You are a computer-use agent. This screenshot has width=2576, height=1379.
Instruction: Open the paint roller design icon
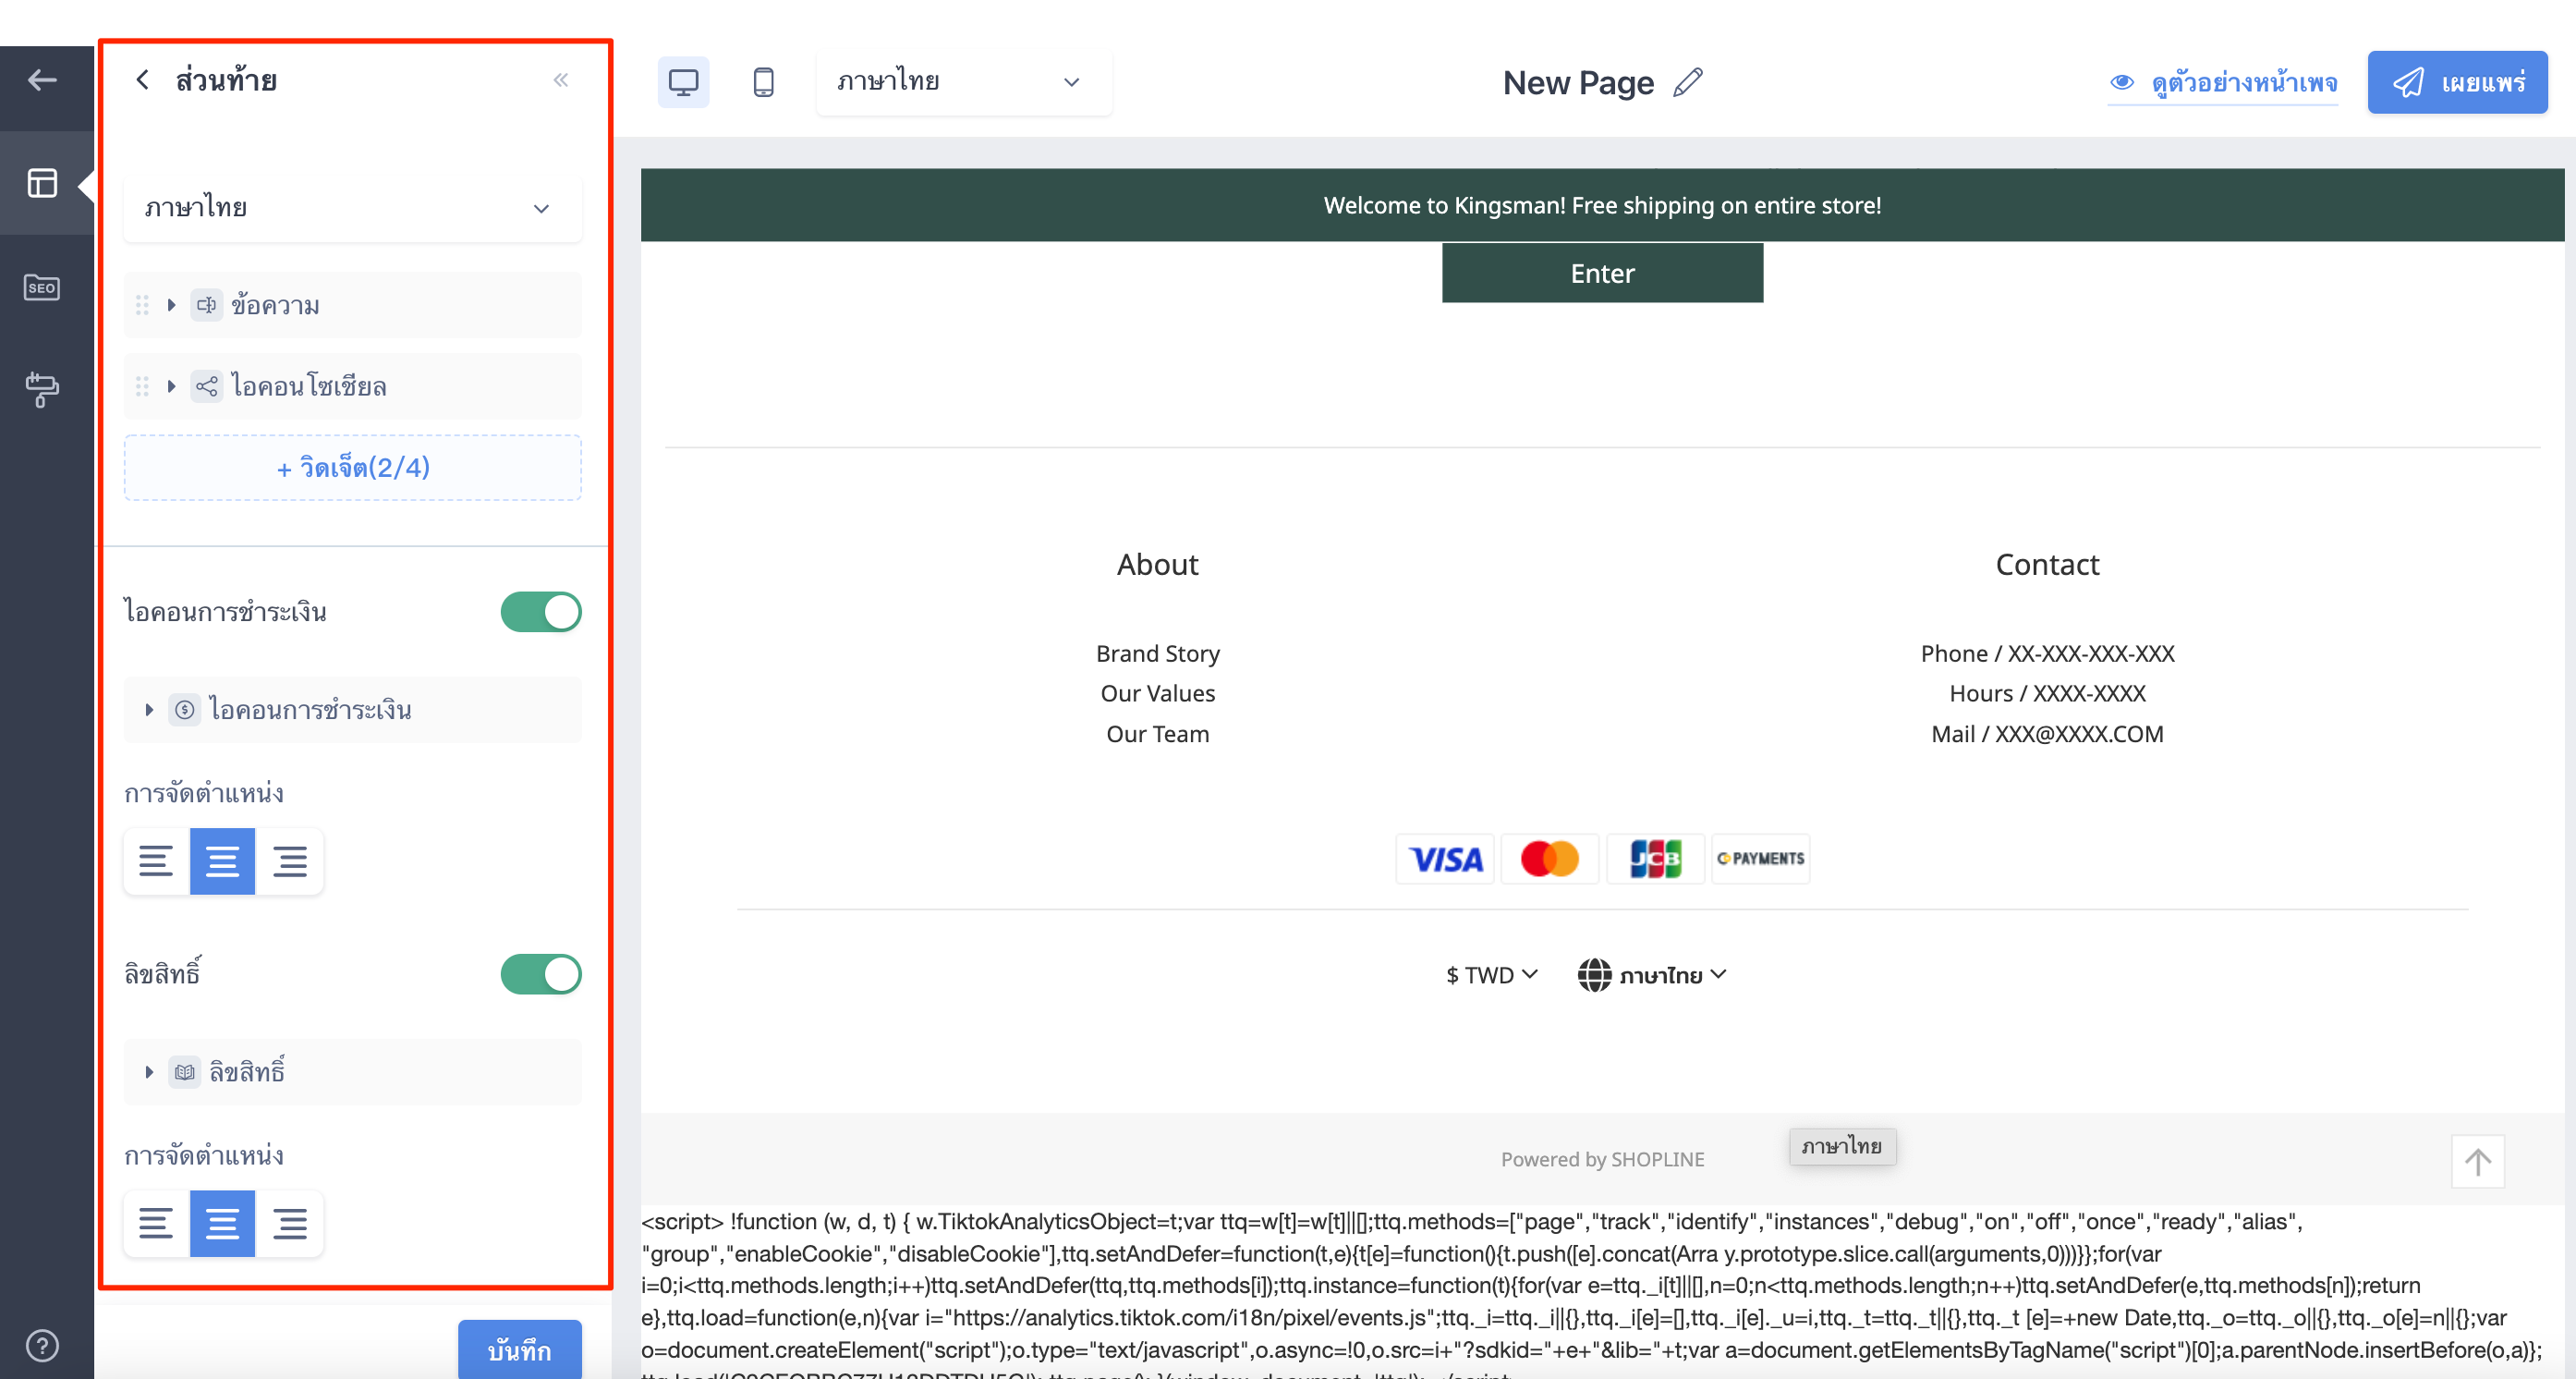(x=42, y=389)
